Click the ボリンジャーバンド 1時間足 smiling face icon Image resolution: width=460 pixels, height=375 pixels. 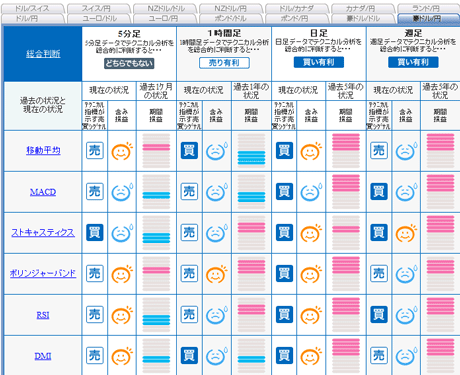(217, 274)
